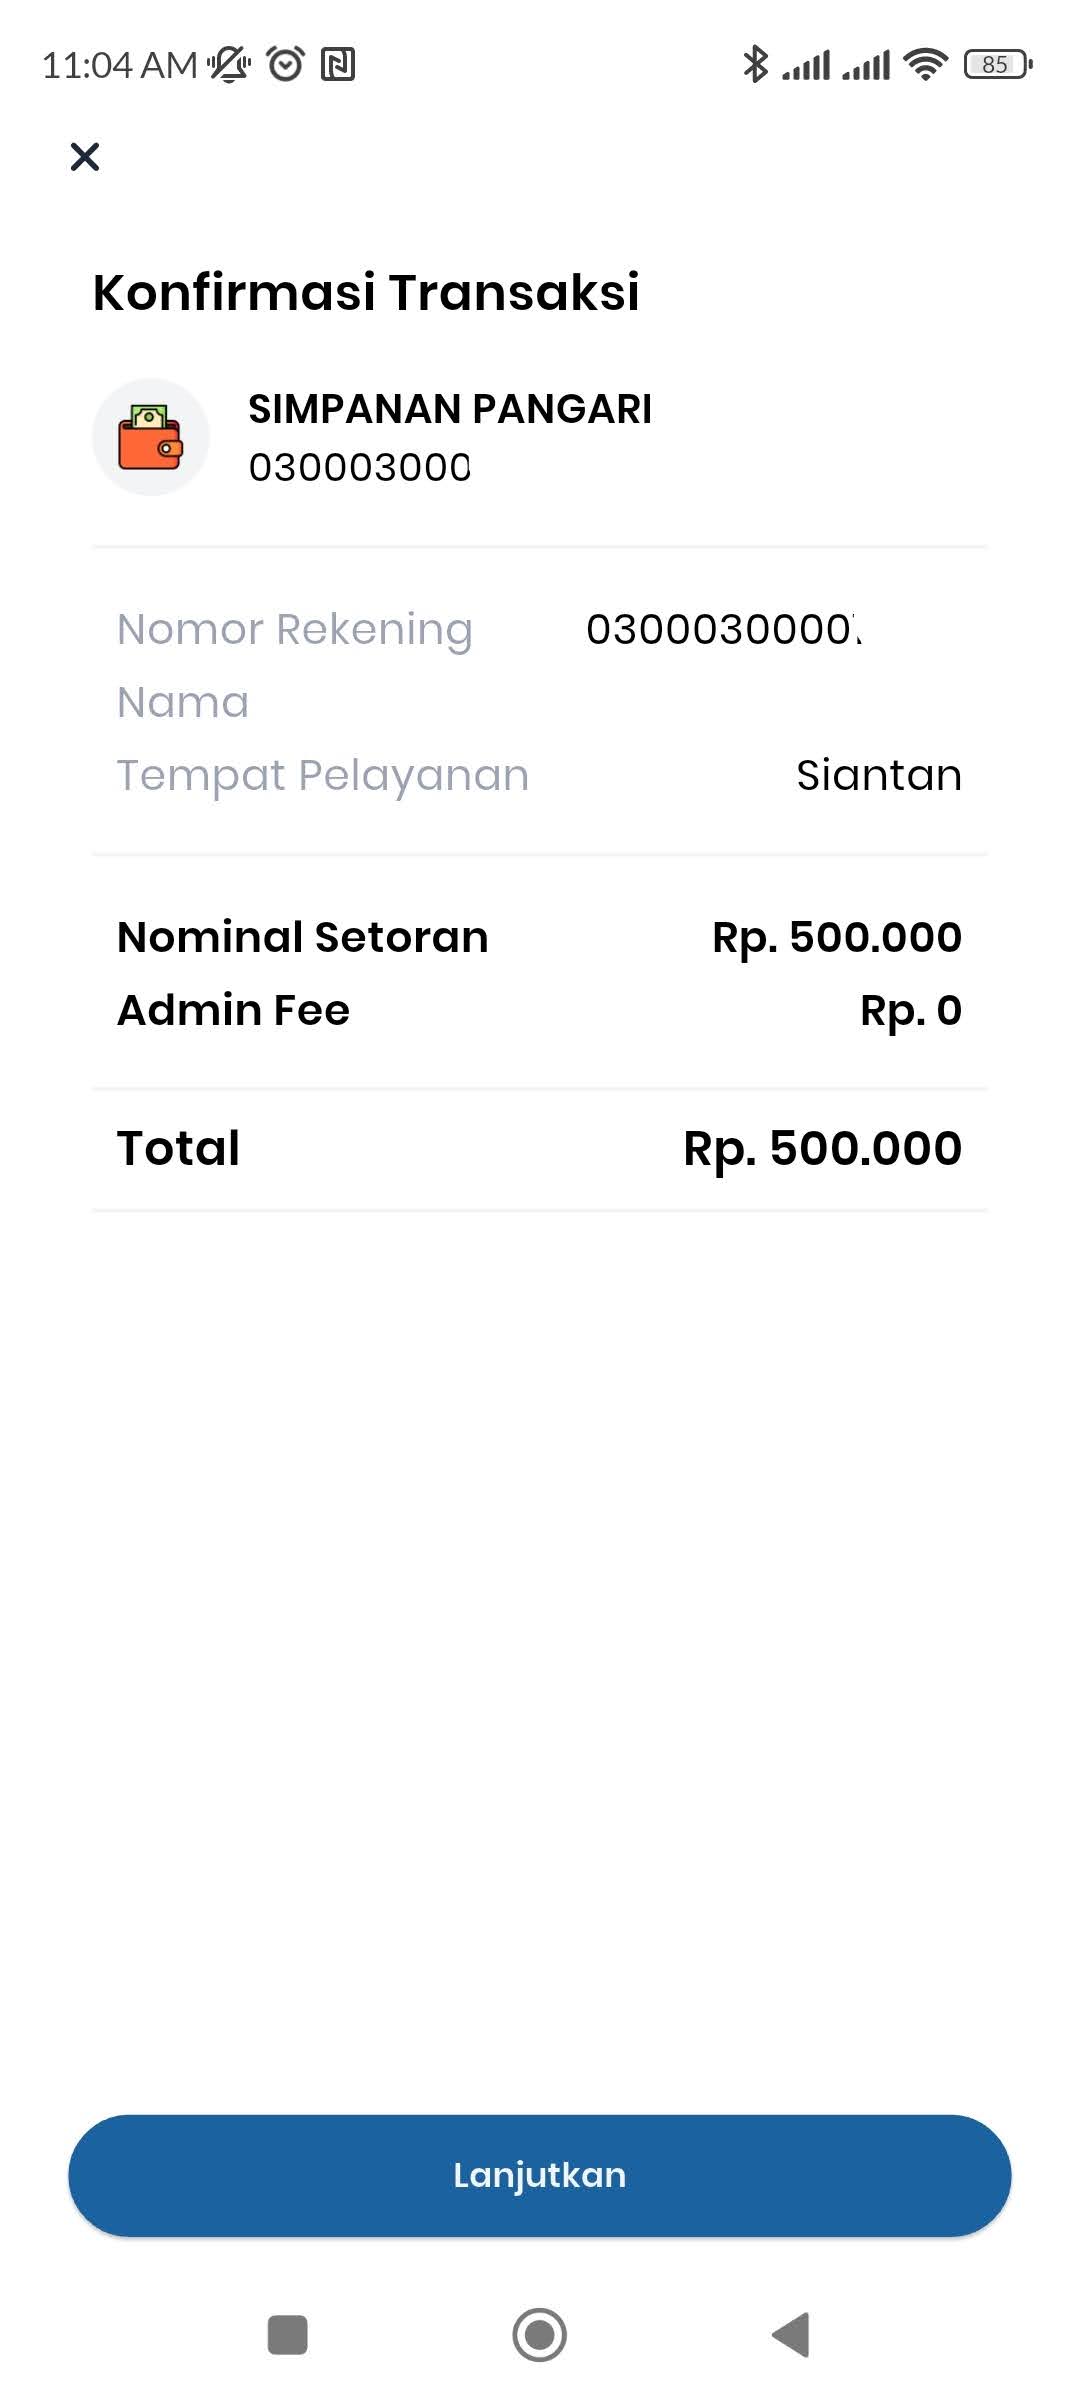The width and height of the screenshot is (1080, 2400).
Task: Tap the Bluetooth status icon
Action: (x=755, y=64)
